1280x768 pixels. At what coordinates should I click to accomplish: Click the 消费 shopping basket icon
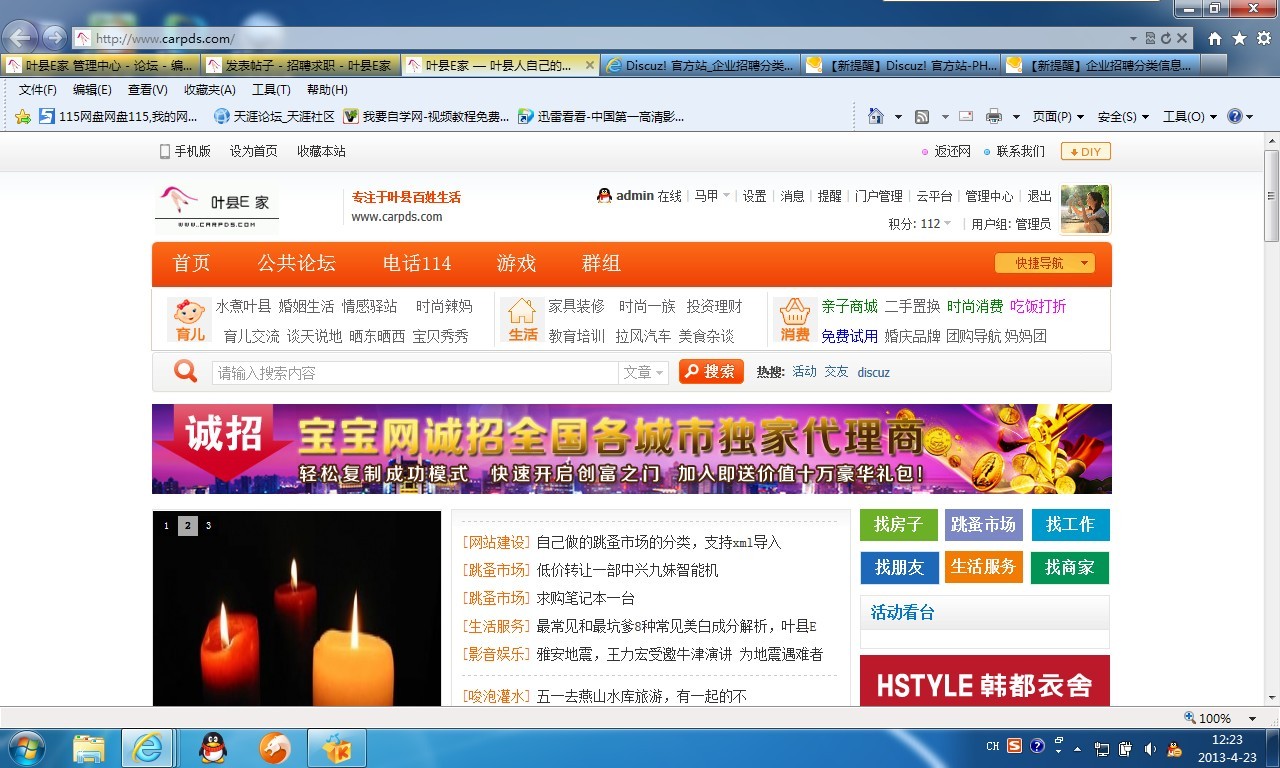click(795, 319)
